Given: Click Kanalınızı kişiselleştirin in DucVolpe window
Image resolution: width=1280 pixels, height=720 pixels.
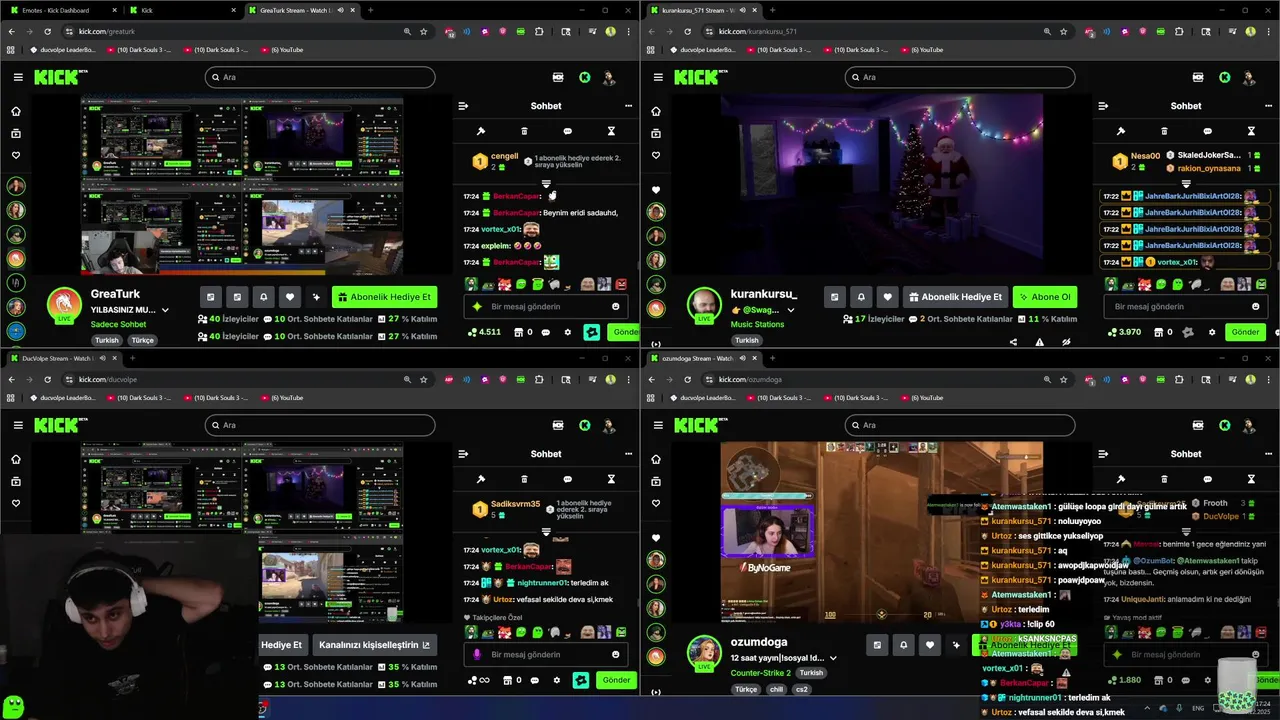Looking at the screenshot, I should click(376, 645).
